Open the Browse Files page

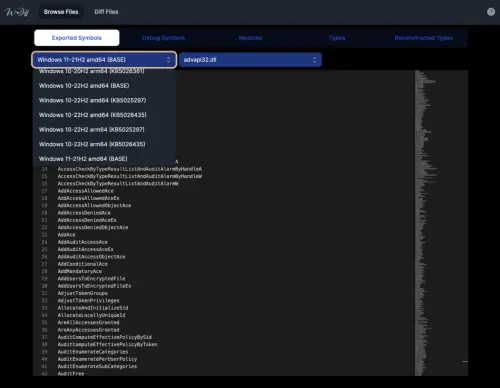61,12
